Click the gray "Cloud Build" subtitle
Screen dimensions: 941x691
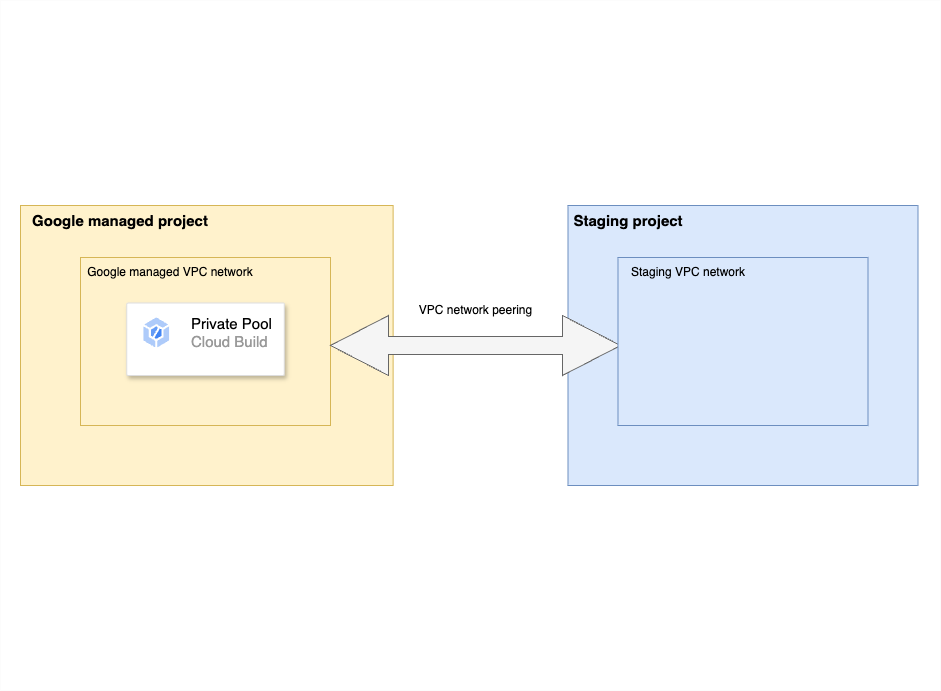(x=229, y=342)
